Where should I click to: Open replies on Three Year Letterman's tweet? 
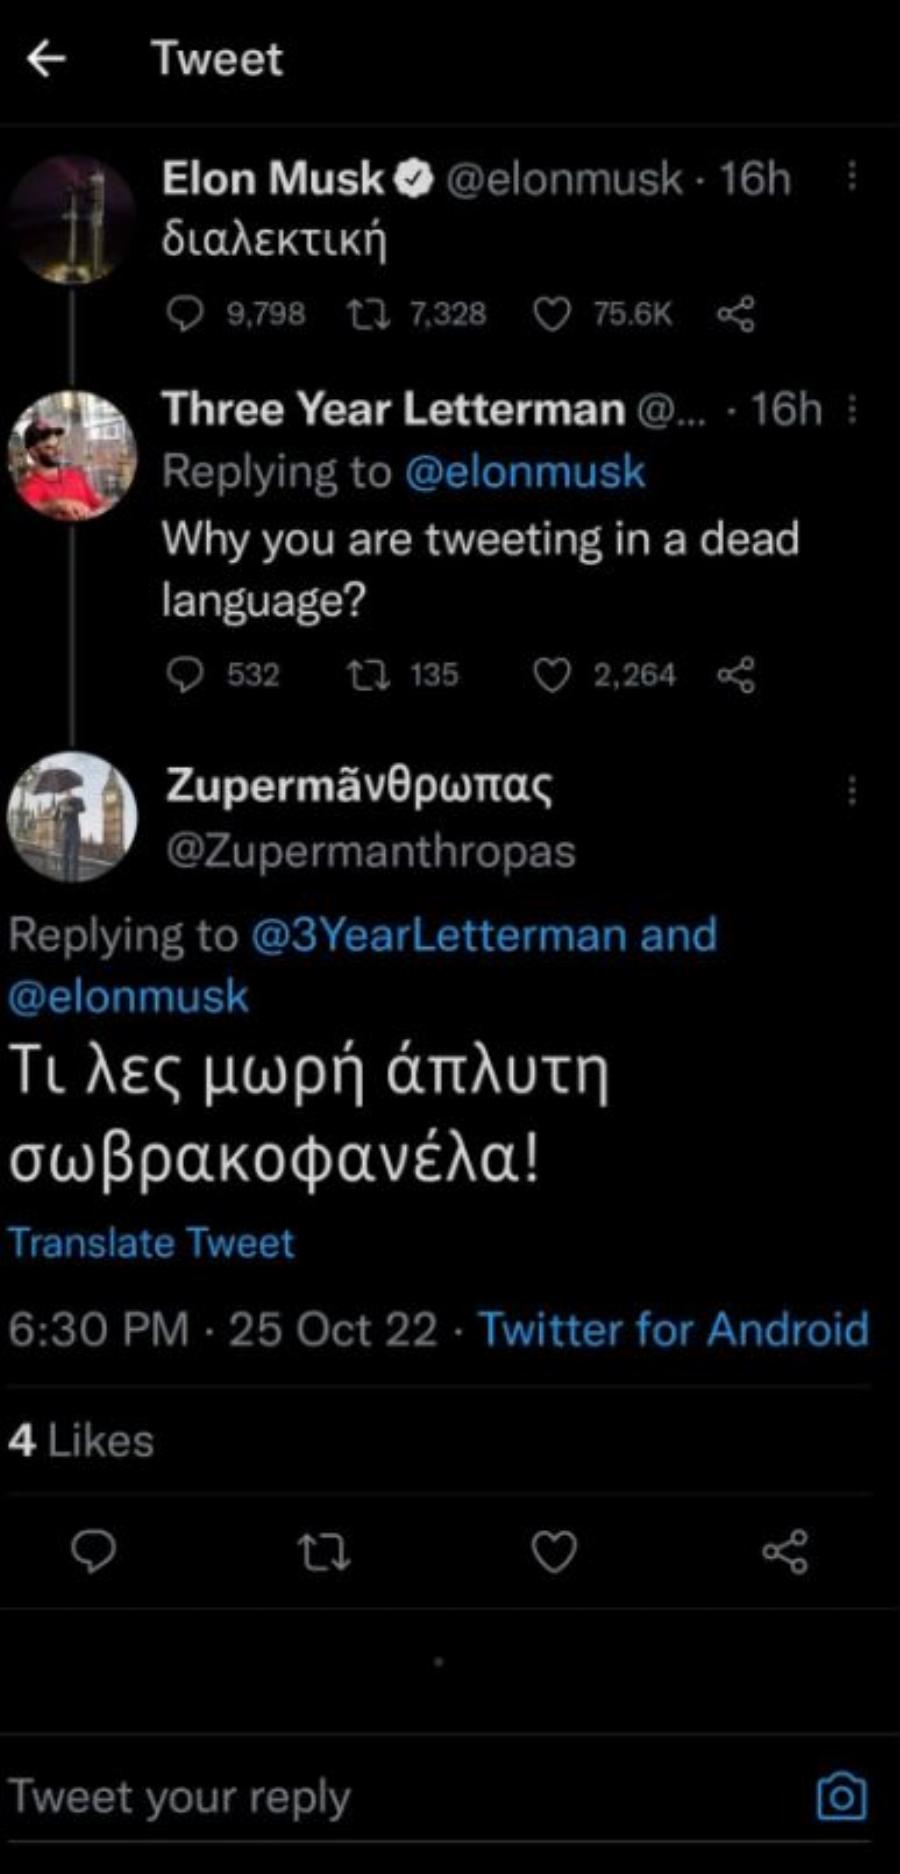[187, 674]
